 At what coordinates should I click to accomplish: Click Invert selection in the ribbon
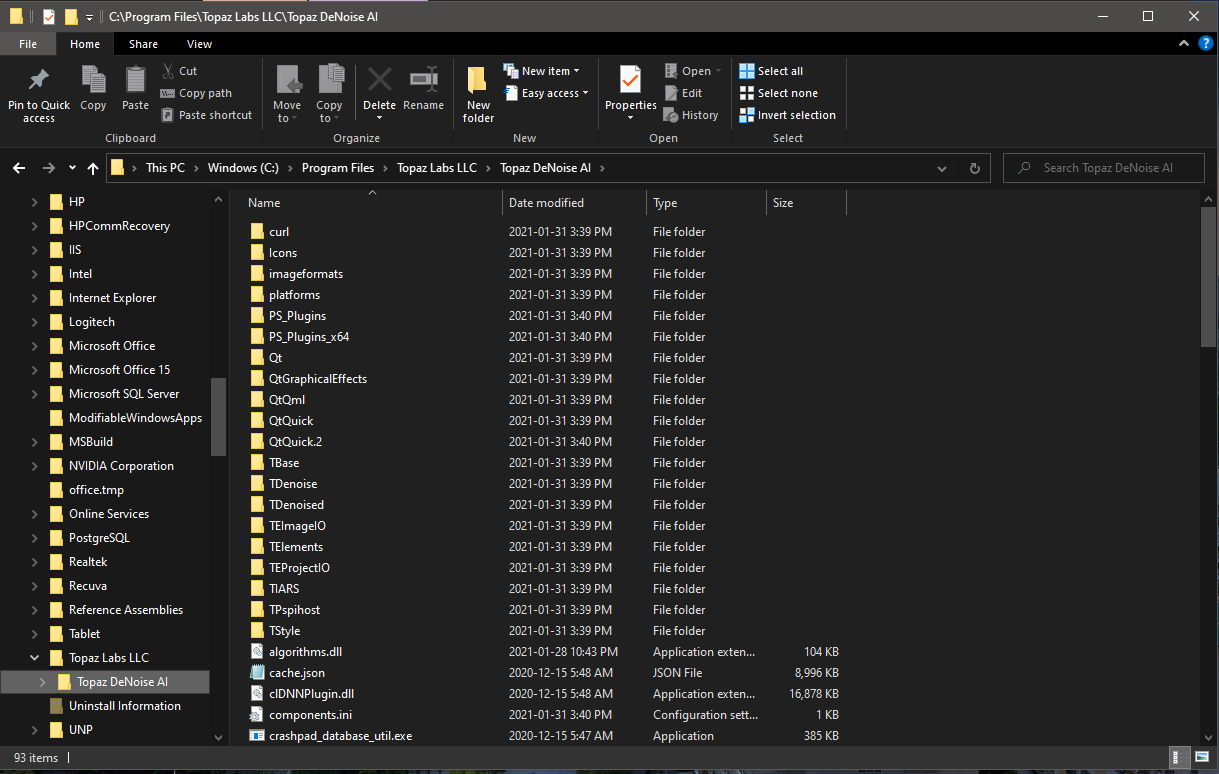tap(787, 115)
